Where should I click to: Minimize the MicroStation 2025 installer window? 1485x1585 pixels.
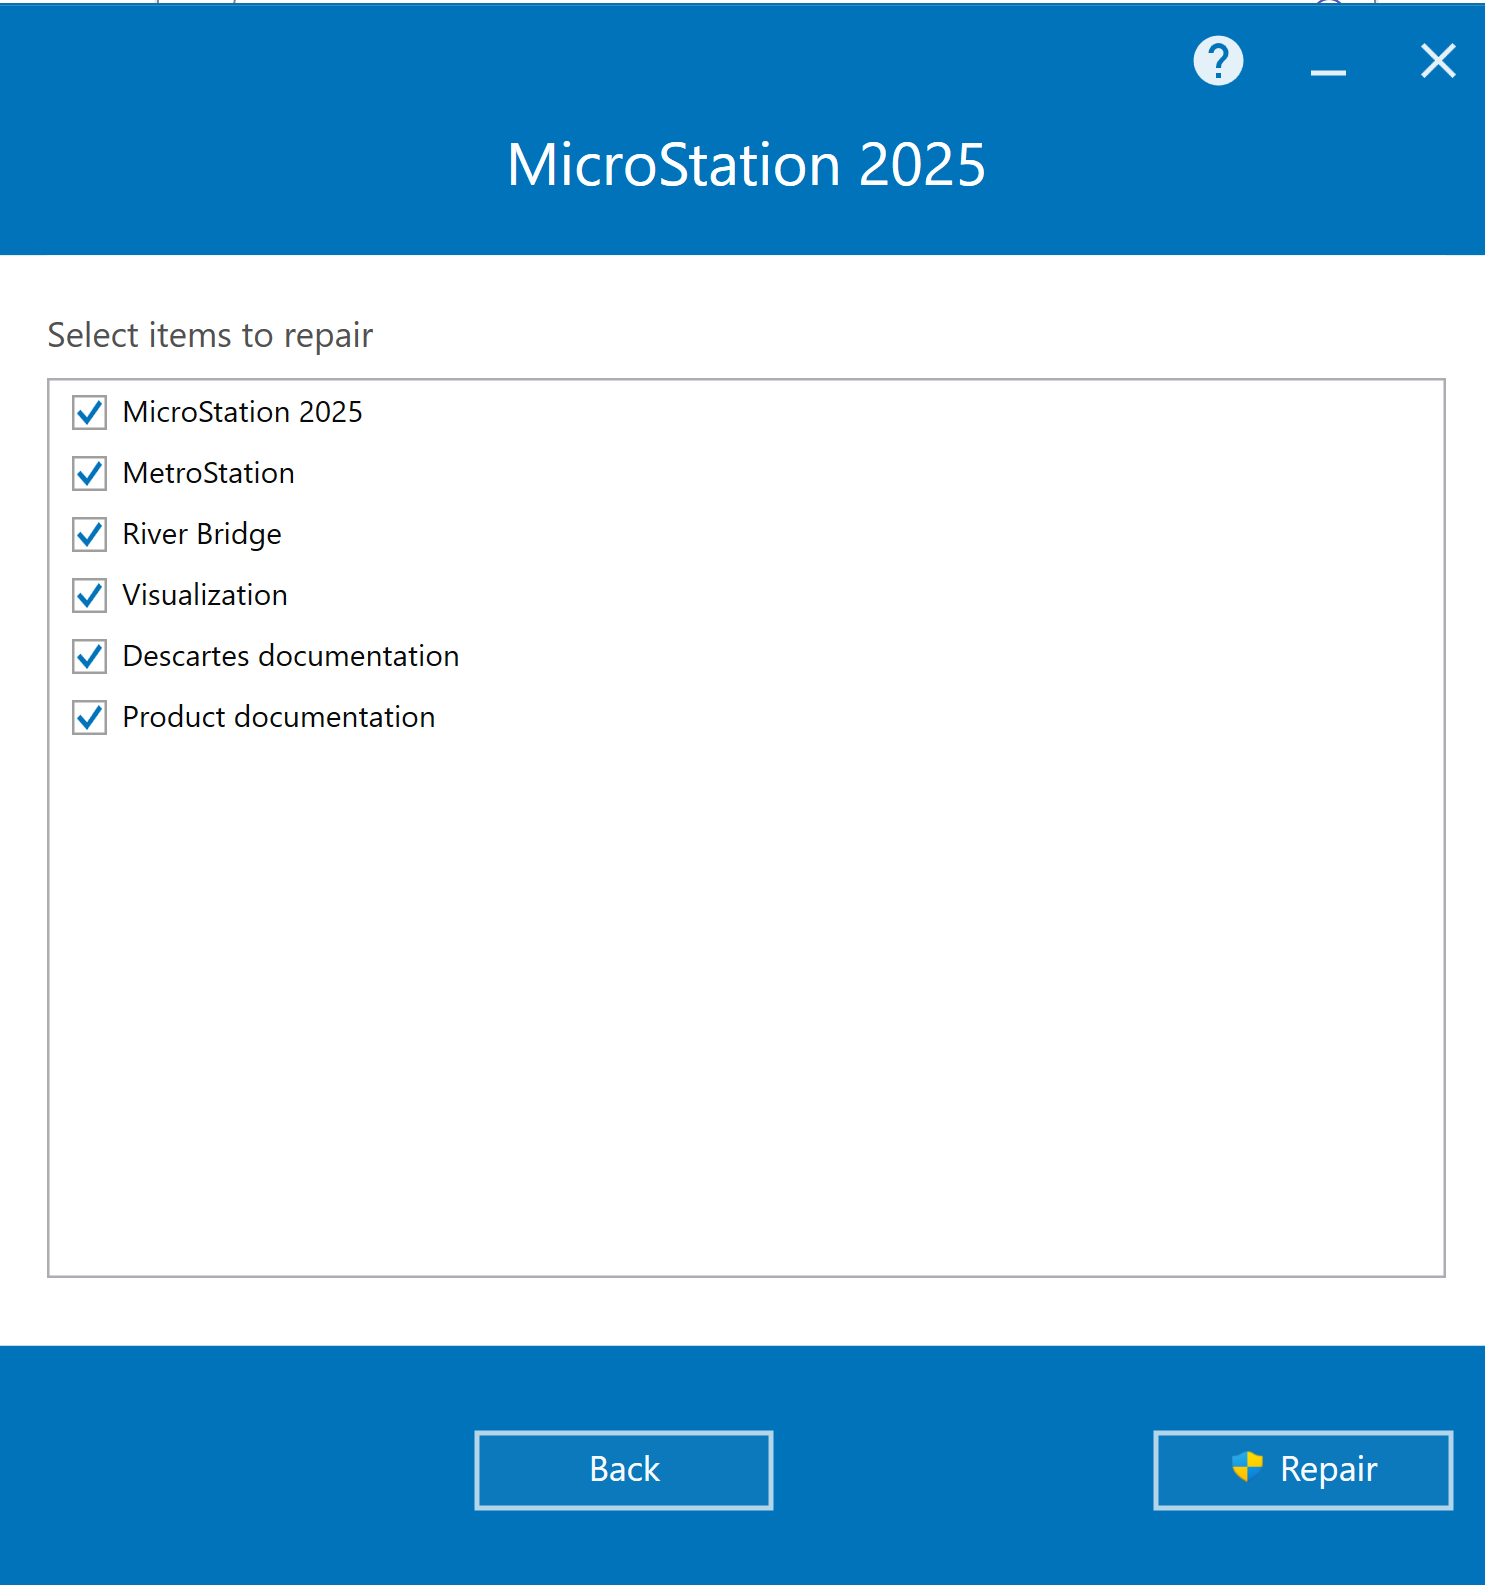pyautogui.click(x=1328, y=71)
